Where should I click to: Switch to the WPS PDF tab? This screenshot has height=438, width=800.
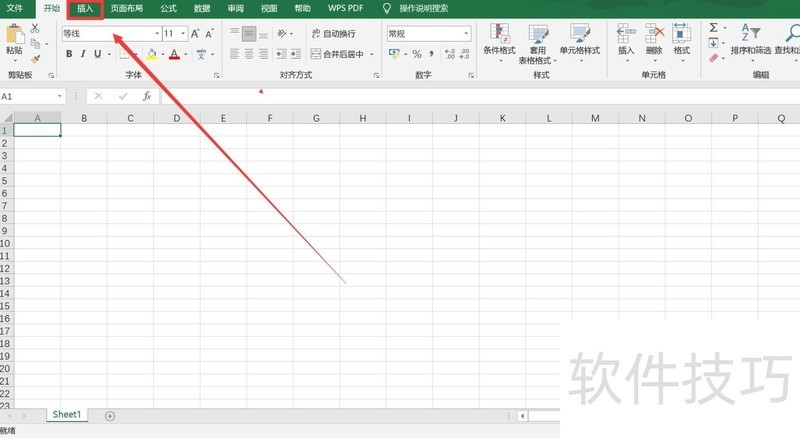click(x=345, y=8)
